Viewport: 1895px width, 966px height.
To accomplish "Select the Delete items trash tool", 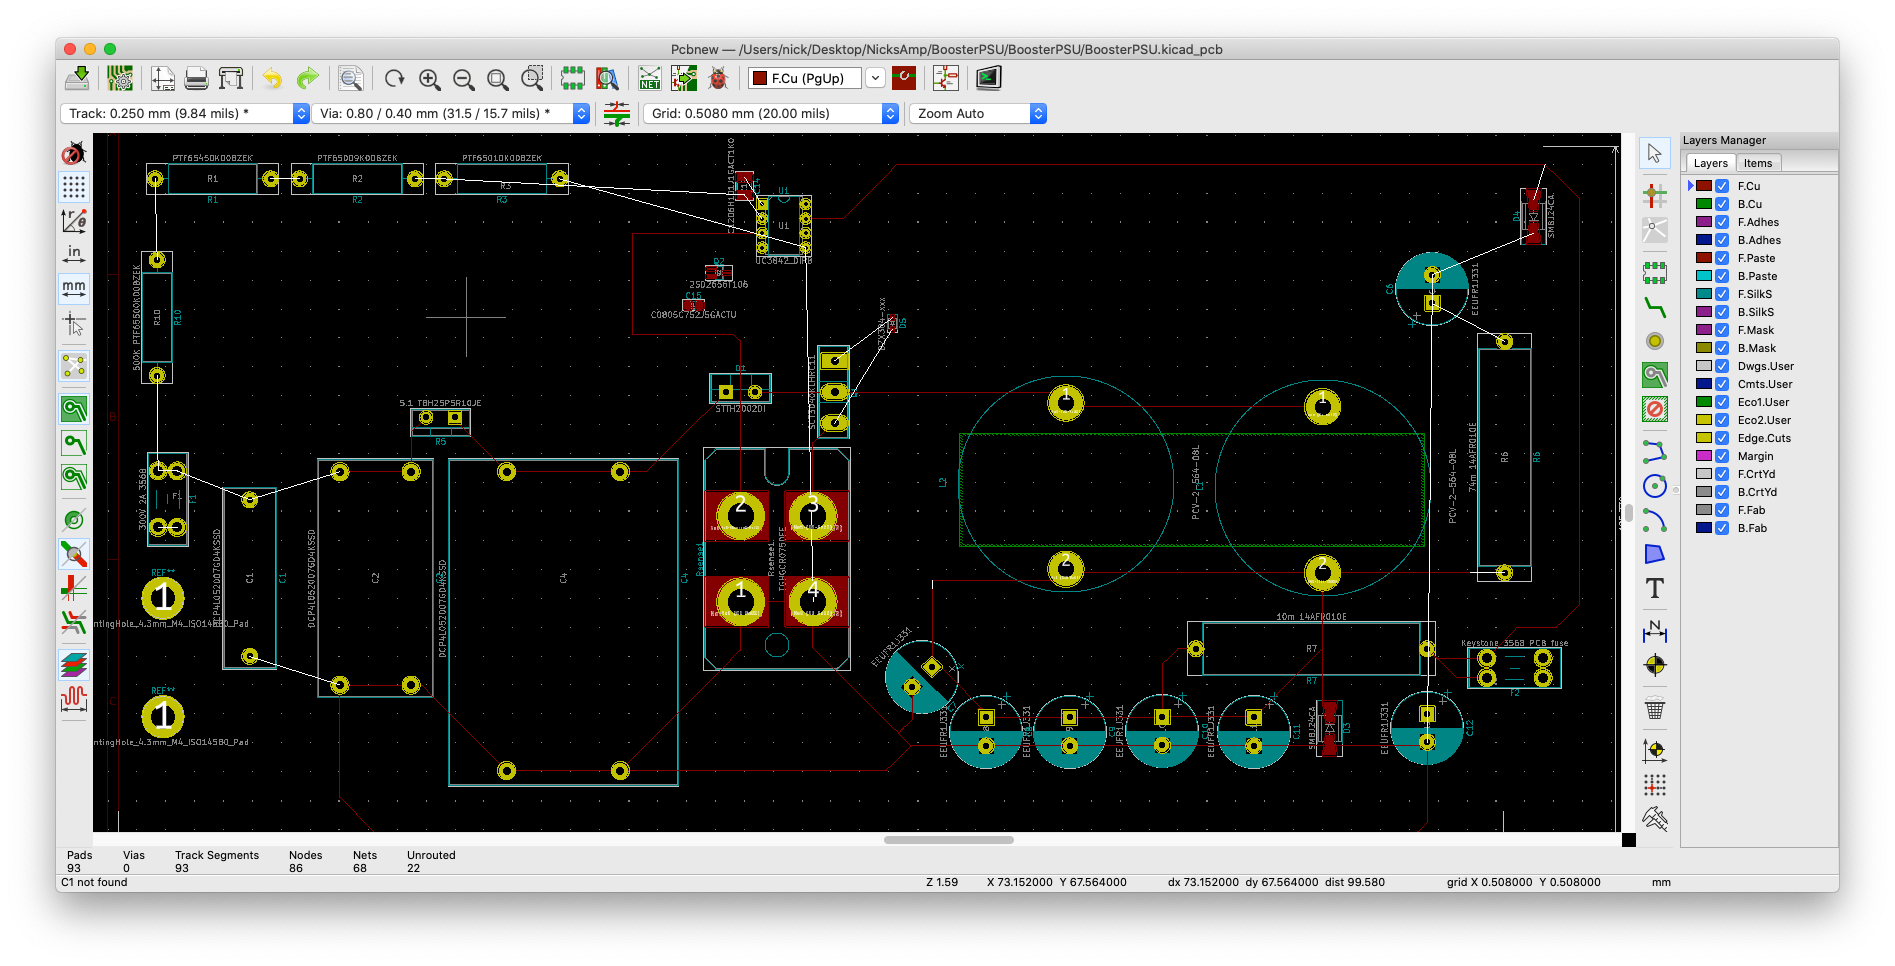I will pos(1655,709).
